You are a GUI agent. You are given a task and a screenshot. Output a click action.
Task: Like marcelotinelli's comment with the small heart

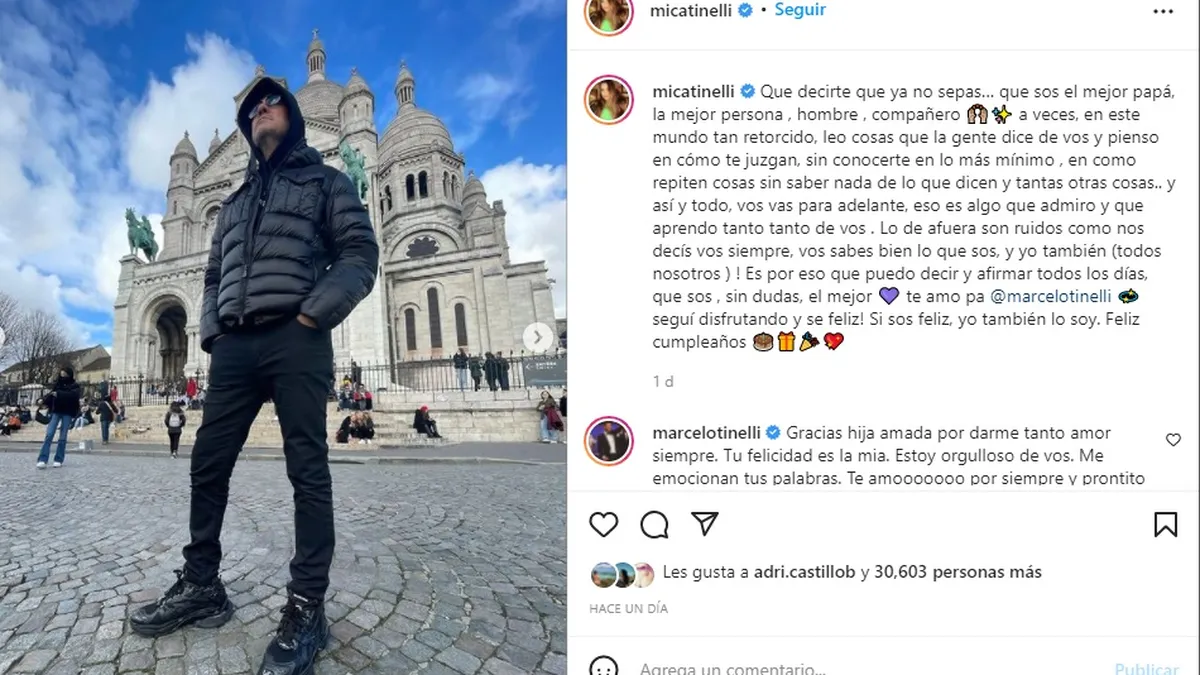point(1173,440)
